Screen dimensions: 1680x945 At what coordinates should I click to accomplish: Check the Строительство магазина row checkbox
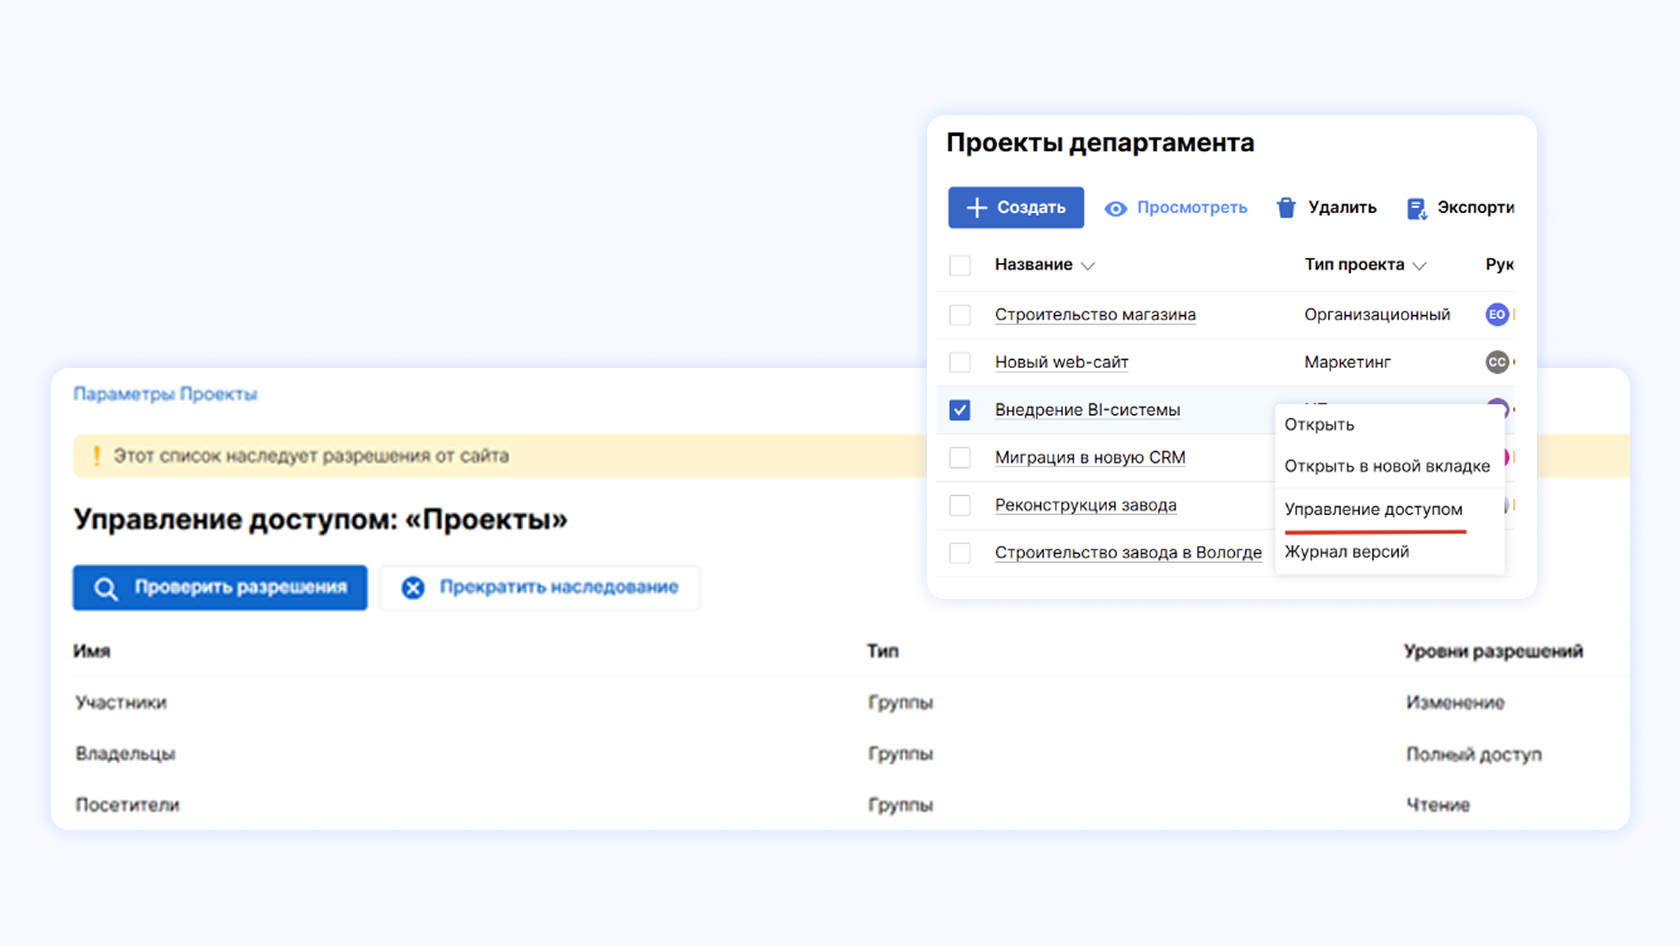click(960, 315)
